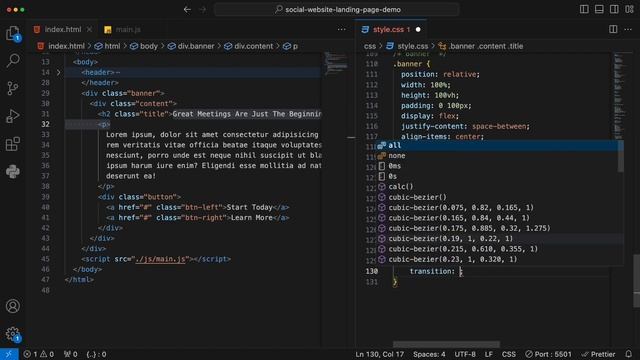Toggle the secondary sidebar layout icon

614,9
